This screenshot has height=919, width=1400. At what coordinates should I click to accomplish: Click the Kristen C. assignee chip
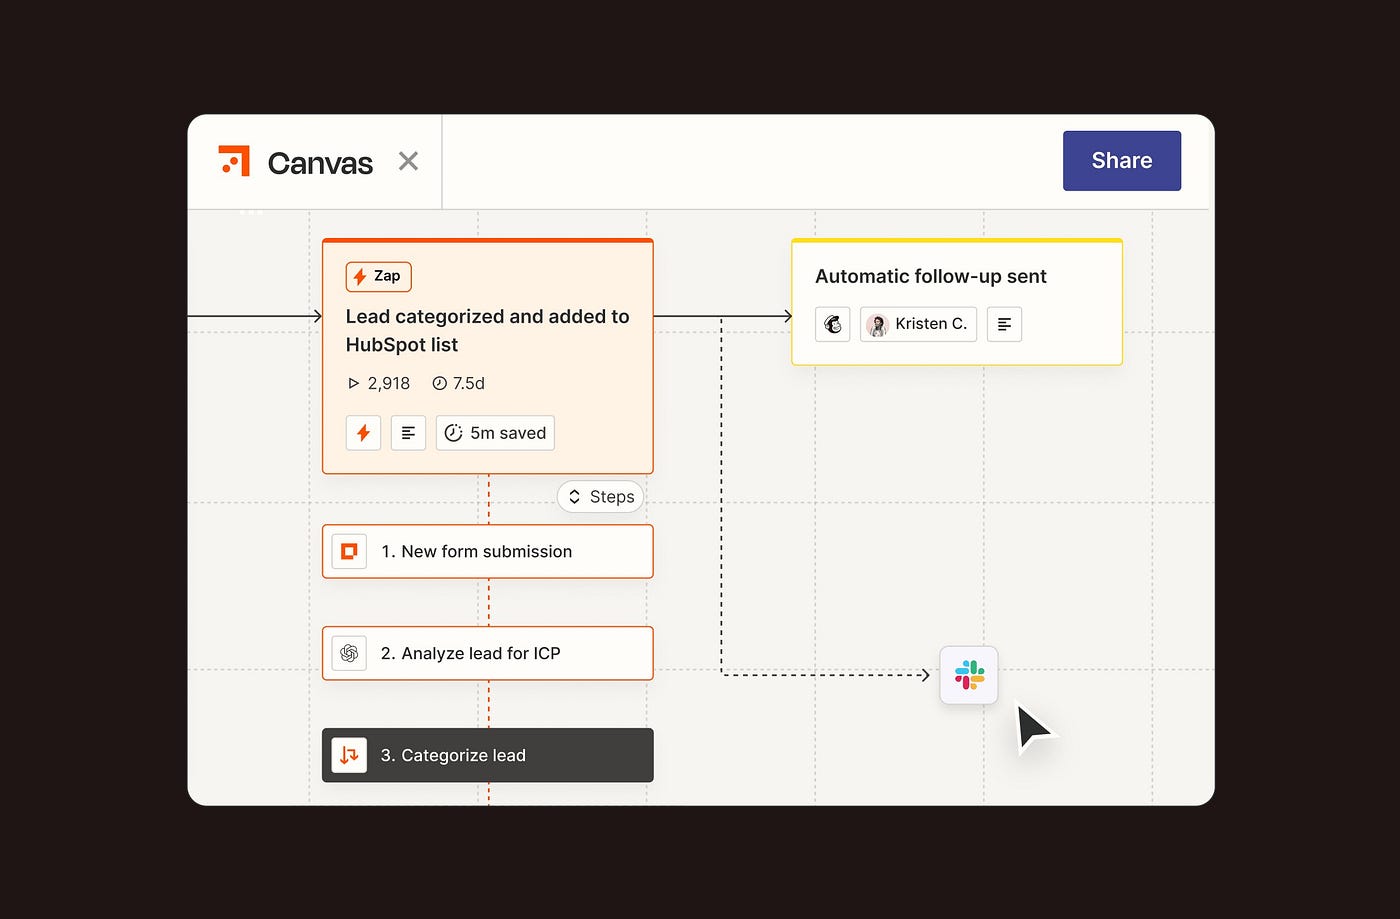point(919,324)
